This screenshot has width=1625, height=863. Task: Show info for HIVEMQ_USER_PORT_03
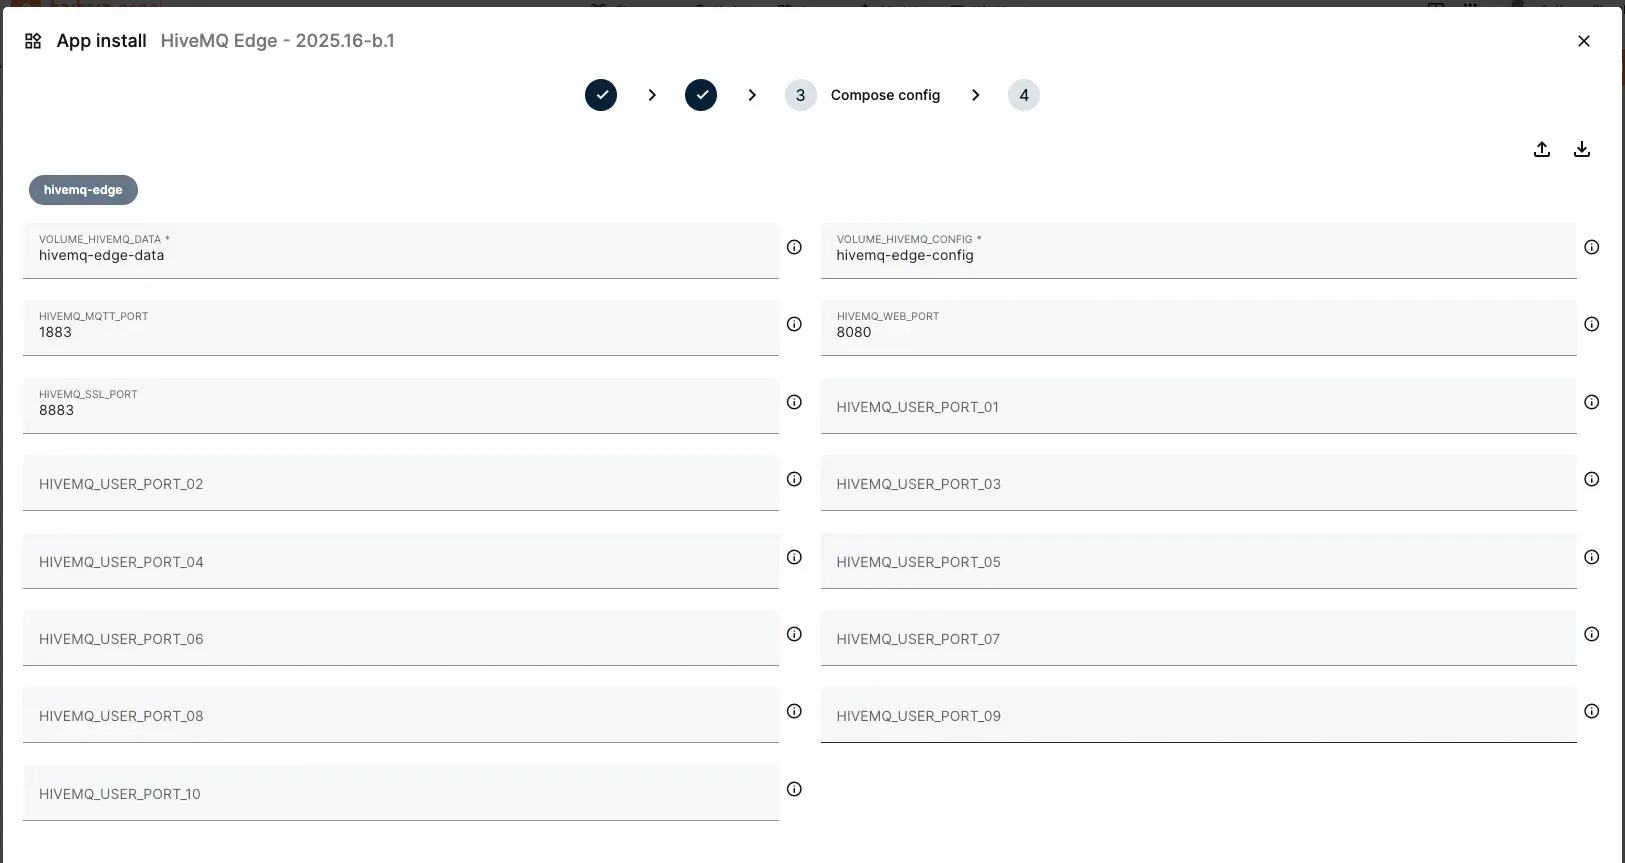[1592, 479]
